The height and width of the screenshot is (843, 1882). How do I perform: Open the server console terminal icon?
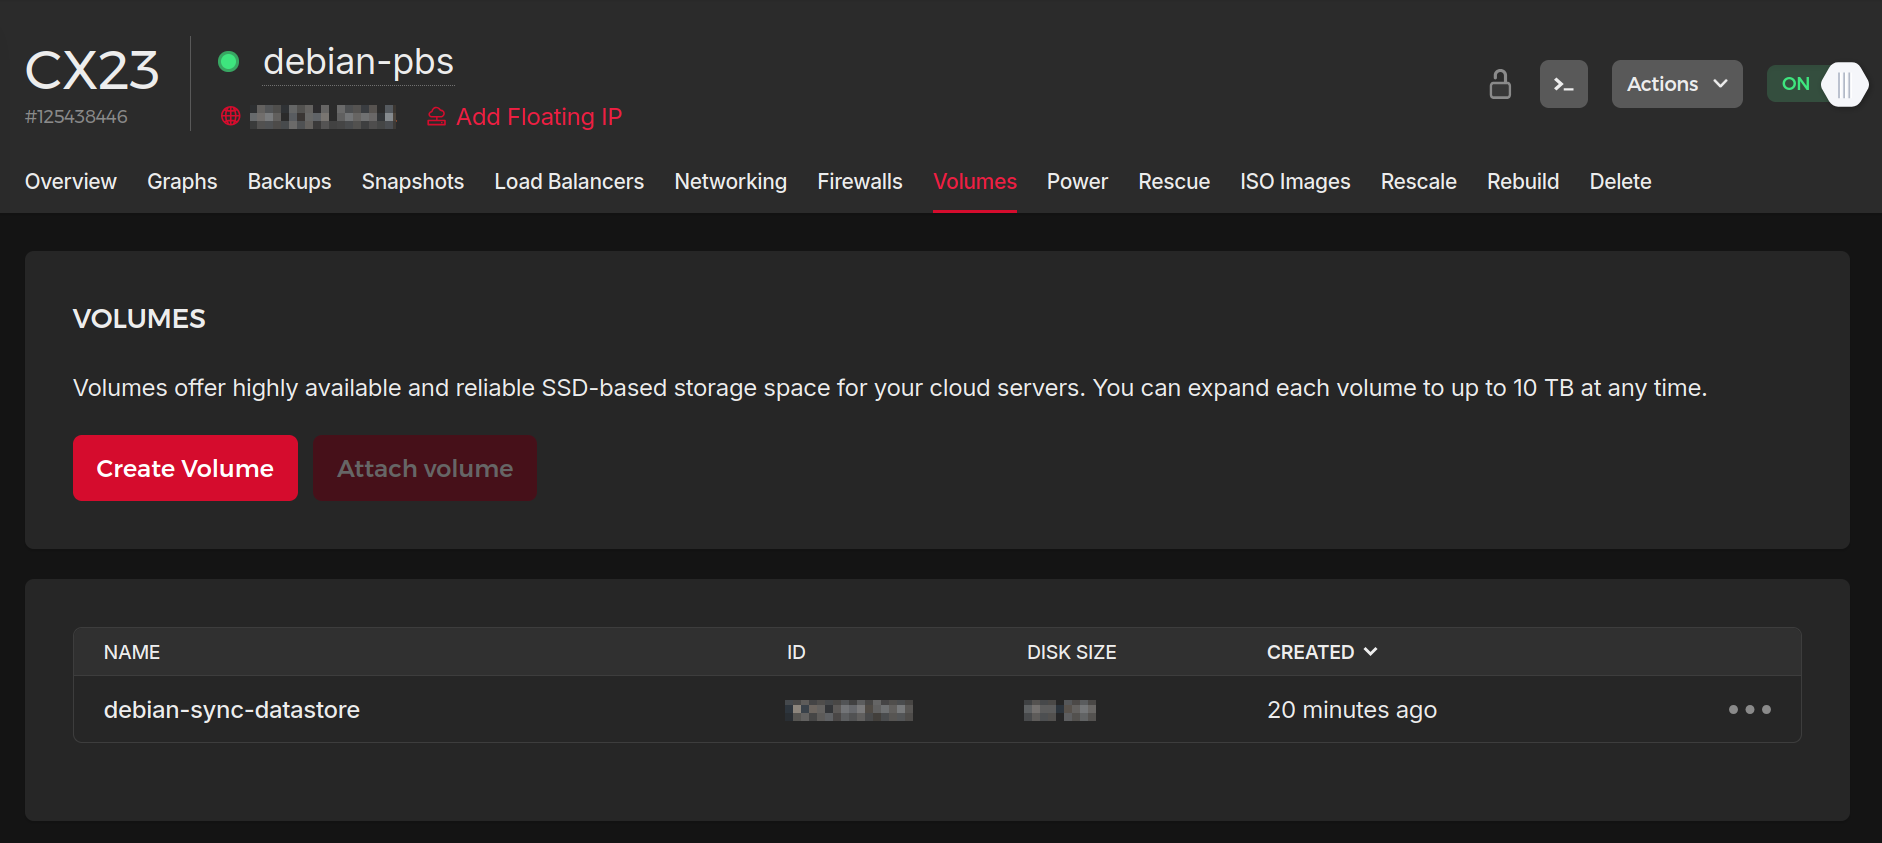click(1563, 84)
